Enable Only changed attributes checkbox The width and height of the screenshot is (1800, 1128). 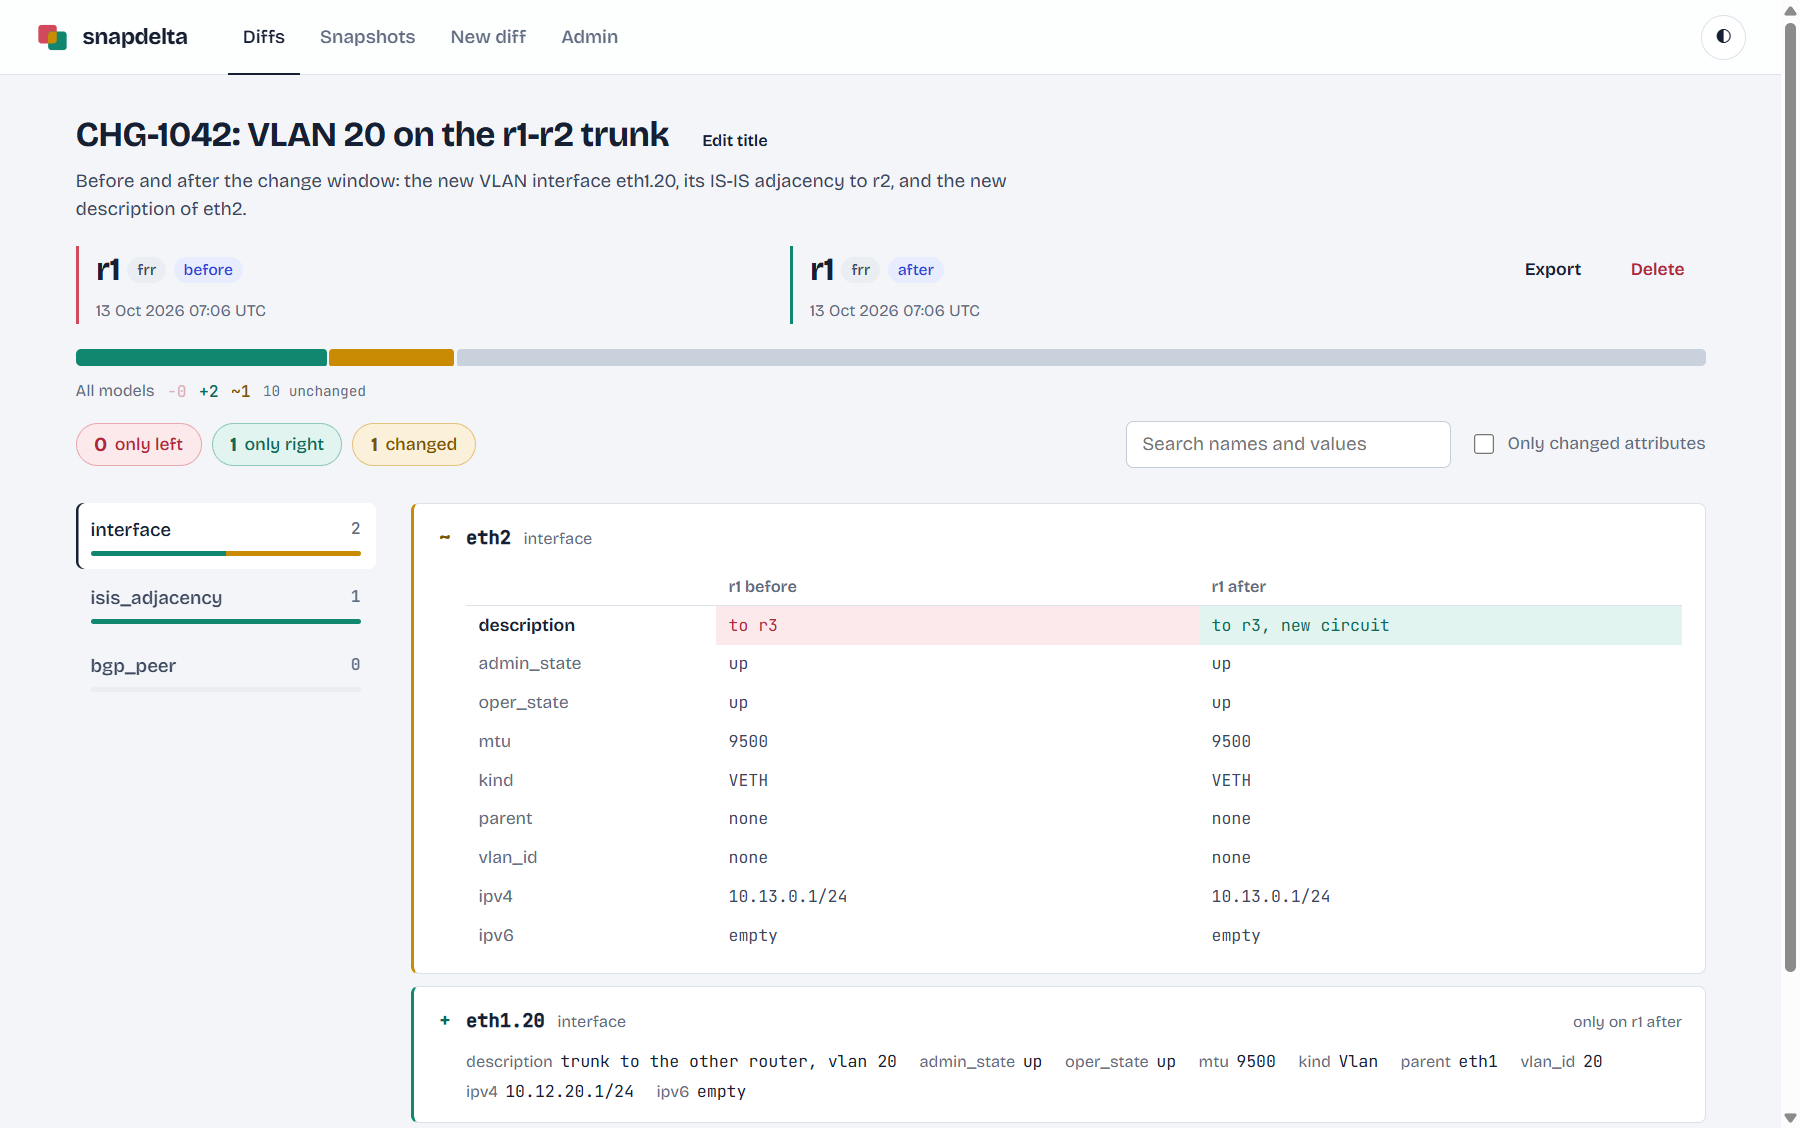[x=1484, y=444]
